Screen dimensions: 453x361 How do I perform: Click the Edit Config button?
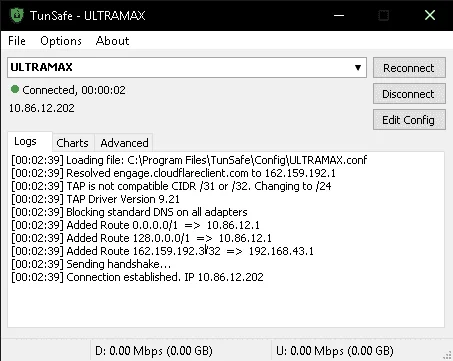pos(409,120)
